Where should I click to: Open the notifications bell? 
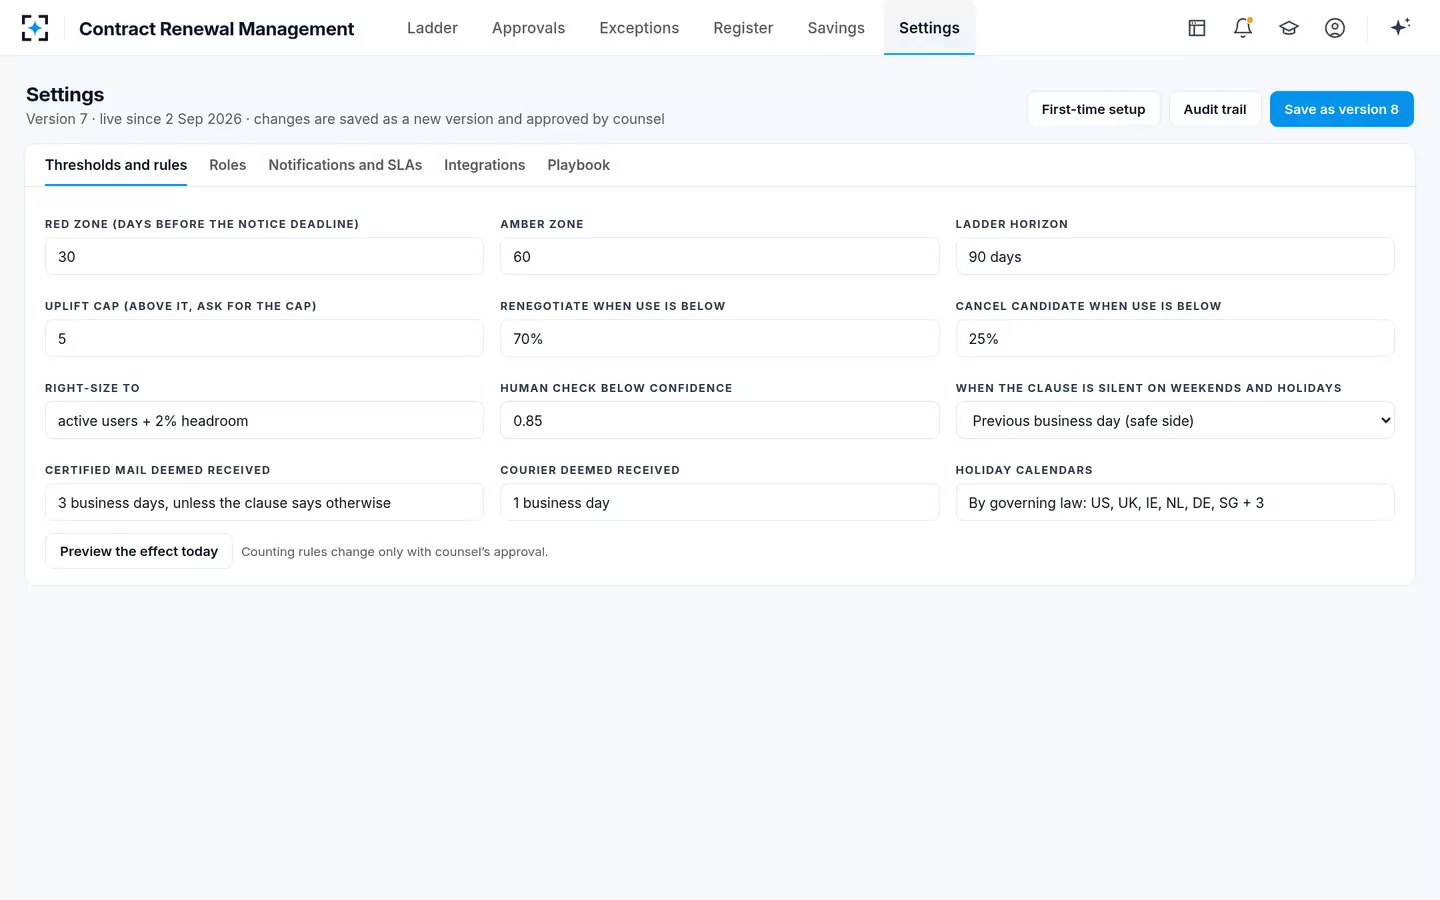point(1243,28)
